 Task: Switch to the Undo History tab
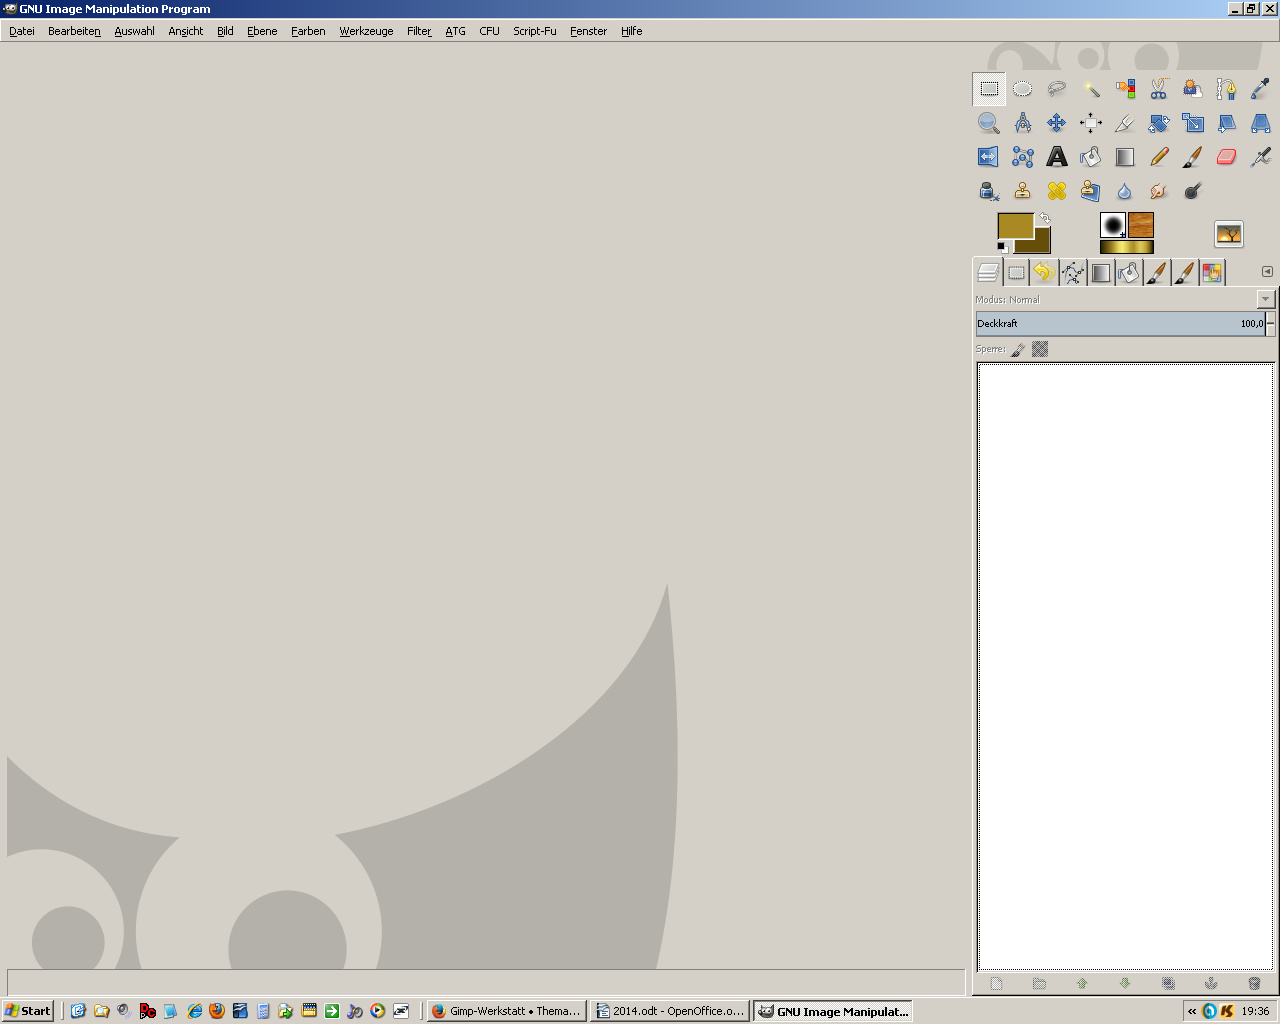click(1044, 272)
